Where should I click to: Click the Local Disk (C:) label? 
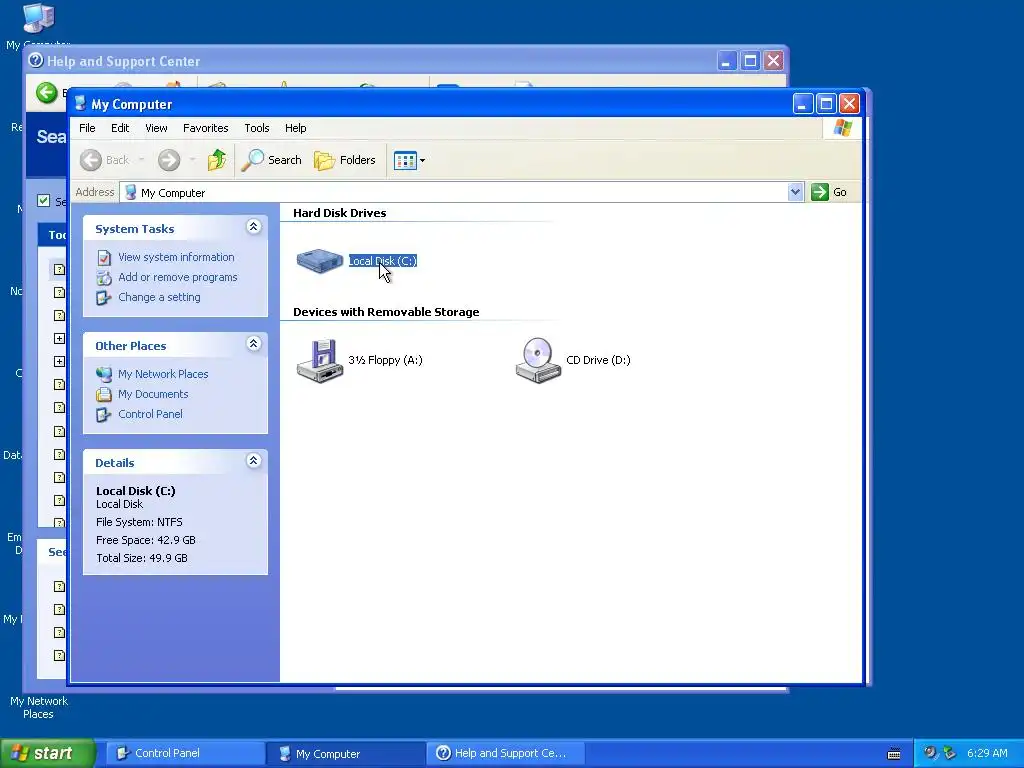pyautogui.click(x=383, y=261)
